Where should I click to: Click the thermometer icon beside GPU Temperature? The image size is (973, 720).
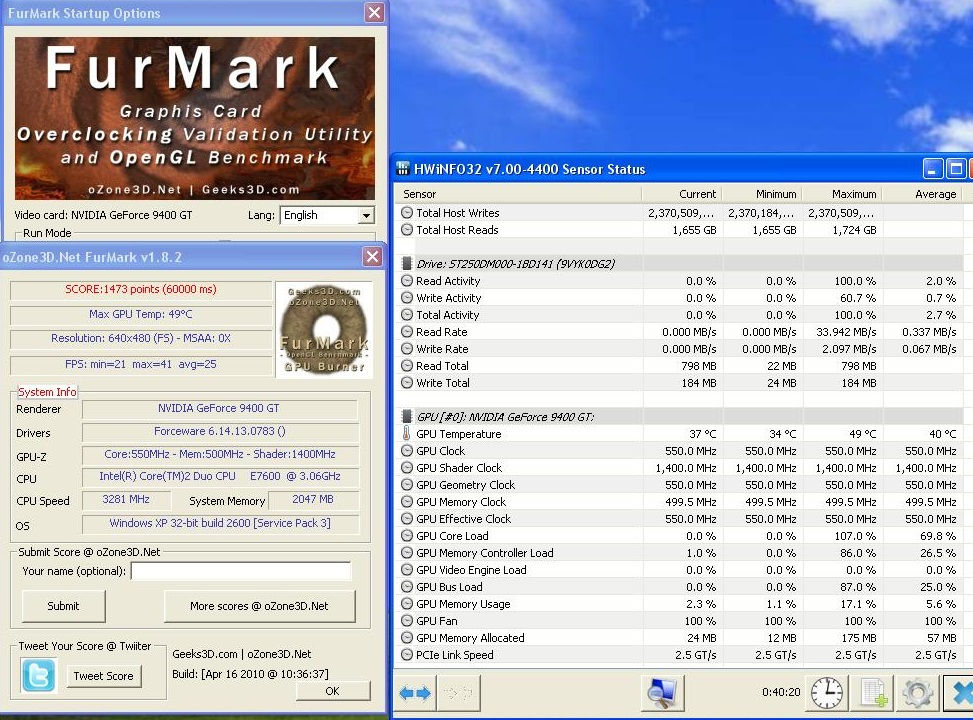[406, 433]
